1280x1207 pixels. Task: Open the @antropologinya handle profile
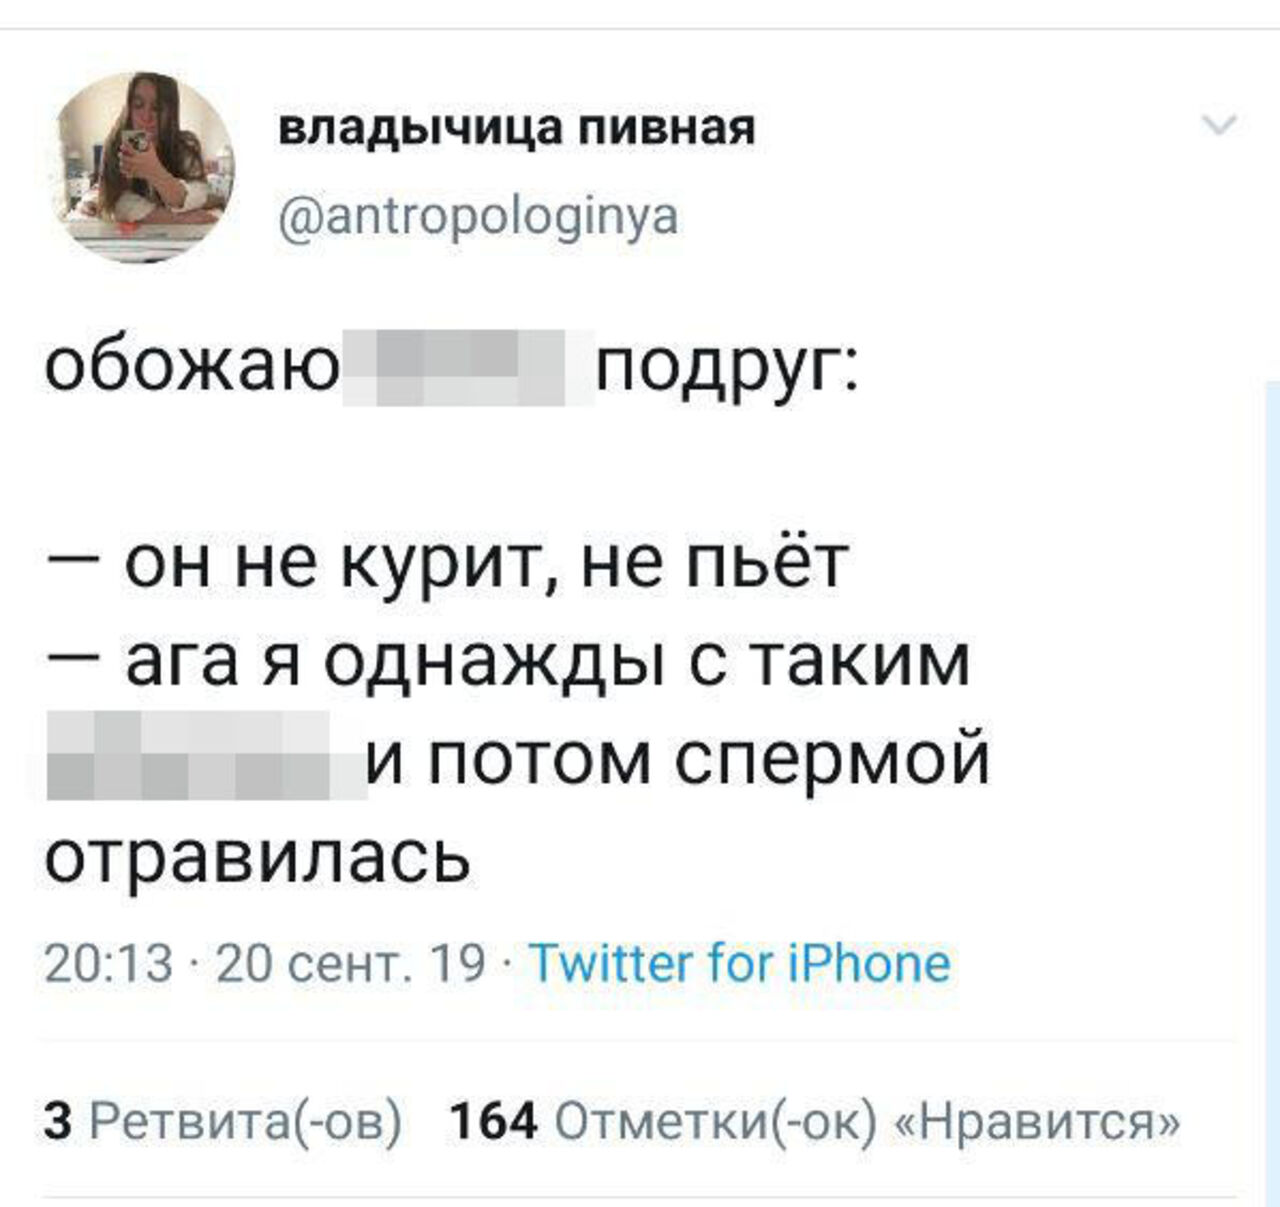(478, 215)
